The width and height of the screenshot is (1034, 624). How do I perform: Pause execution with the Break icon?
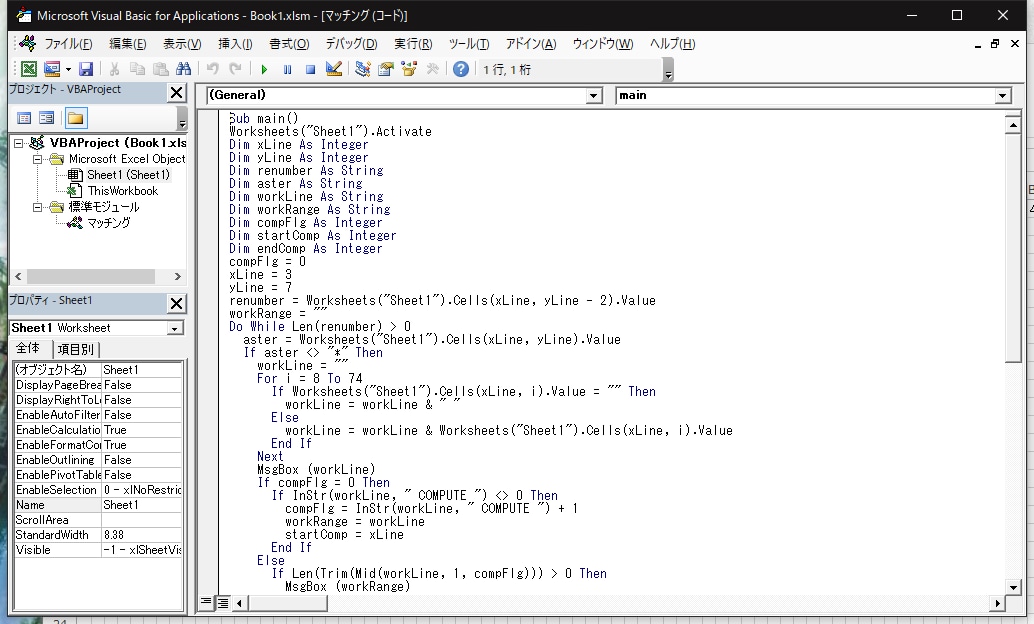pos(288,69)
